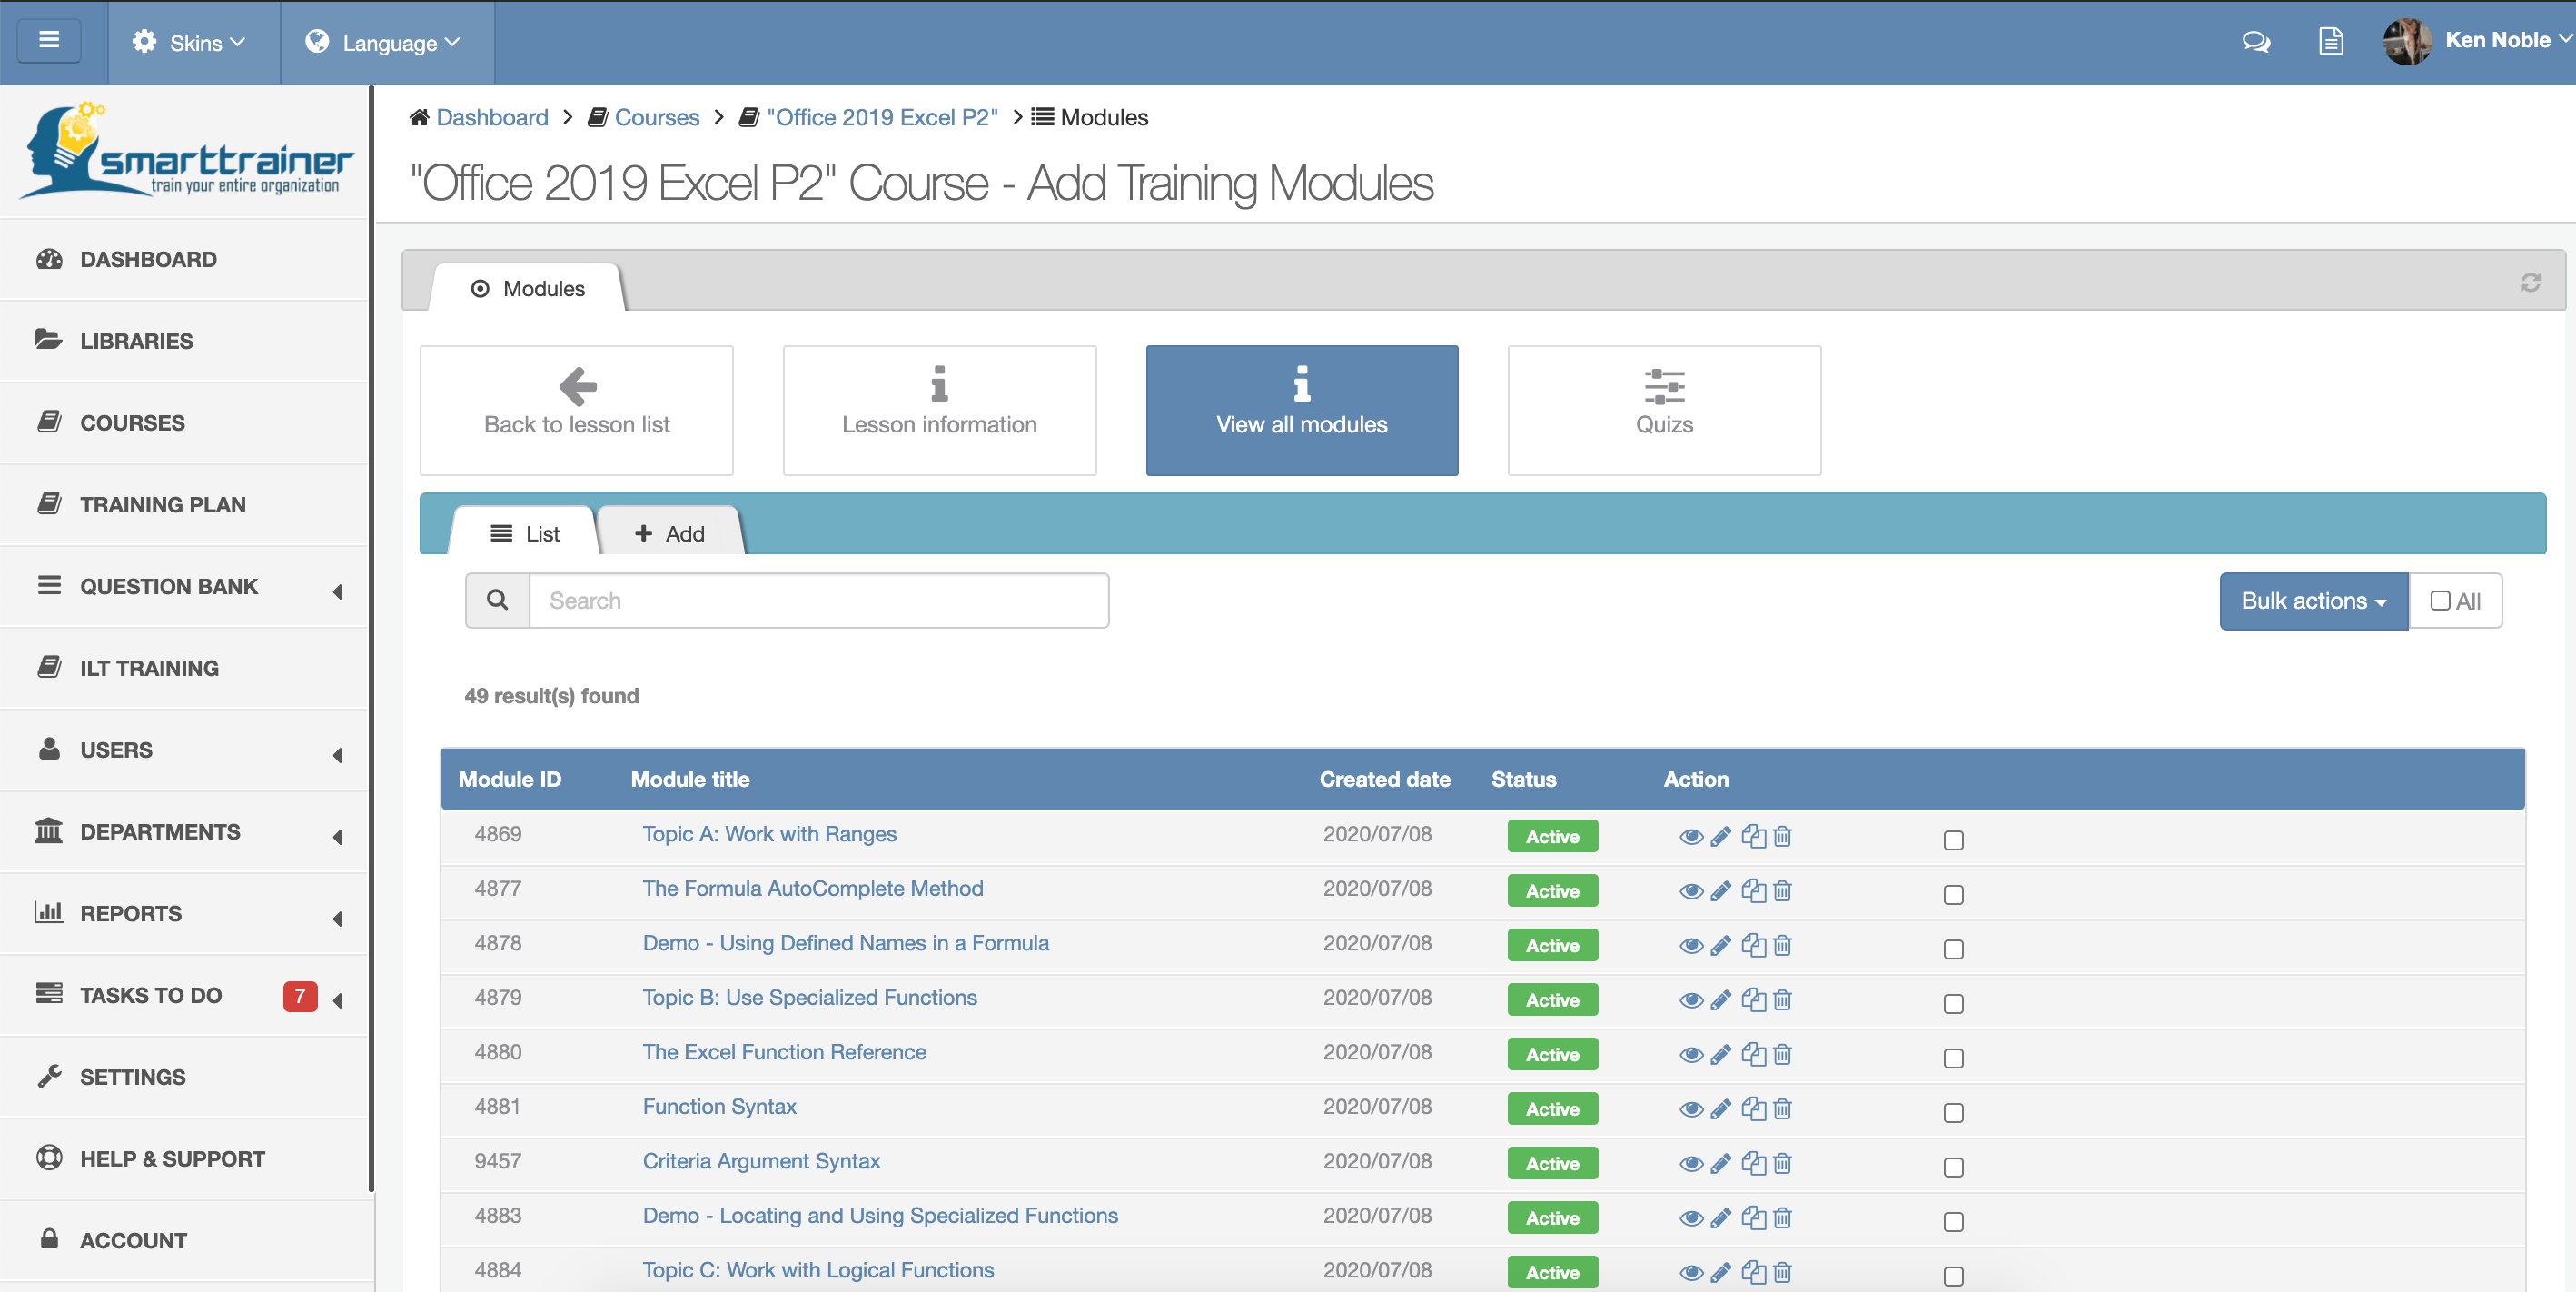
Task: Select checkbox for module 4883
Action: pyautogui.click(x=1953, y=1222)
